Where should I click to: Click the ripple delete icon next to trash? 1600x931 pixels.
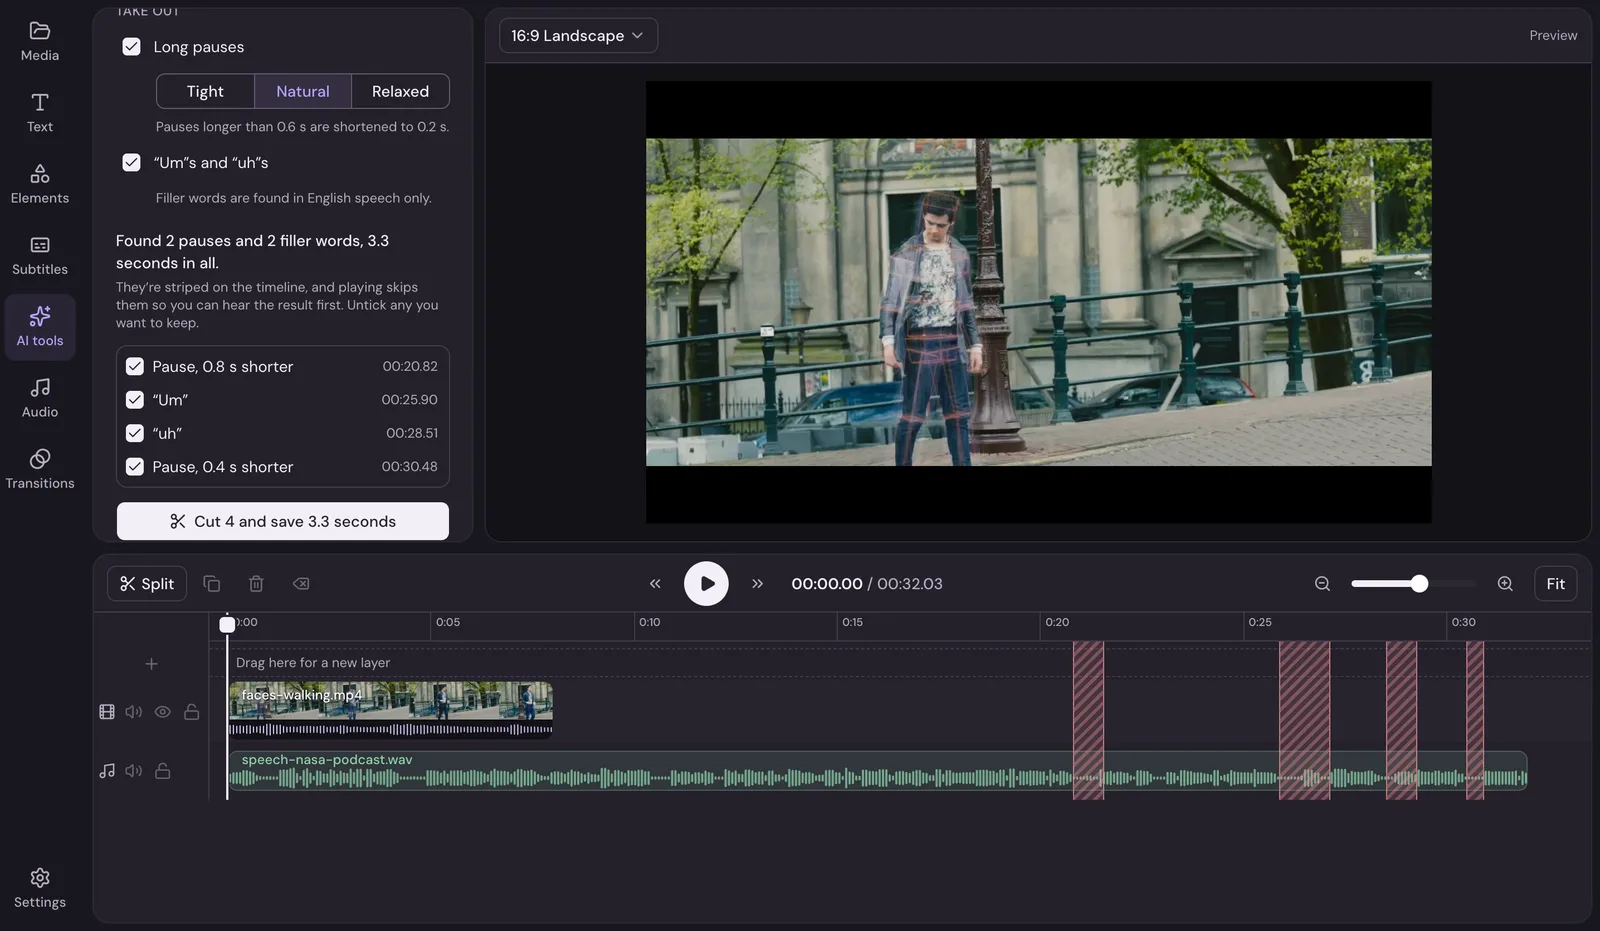point(301,584)
